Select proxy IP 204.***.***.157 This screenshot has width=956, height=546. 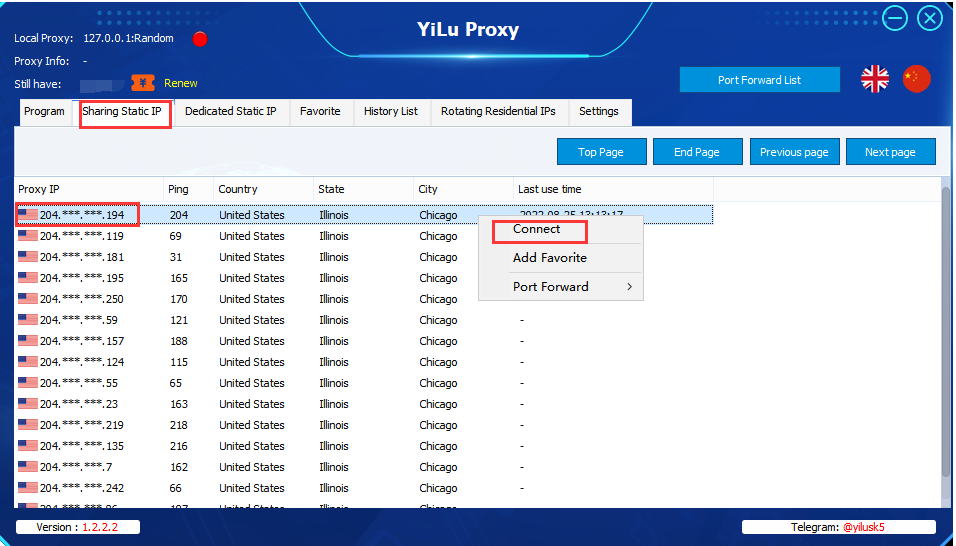pos(82,341)
